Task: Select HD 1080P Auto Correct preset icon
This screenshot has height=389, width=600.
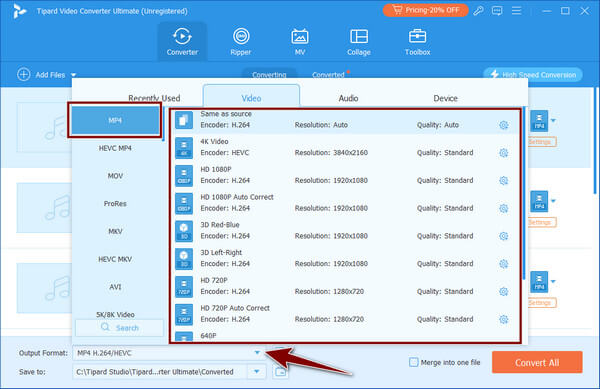Action: pyautogui.click(x=184, y=203)
